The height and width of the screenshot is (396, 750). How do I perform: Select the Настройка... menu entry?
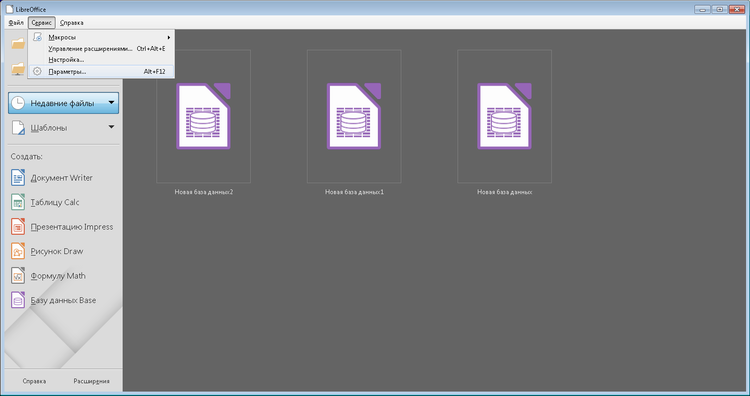click(x=101, y=60)
